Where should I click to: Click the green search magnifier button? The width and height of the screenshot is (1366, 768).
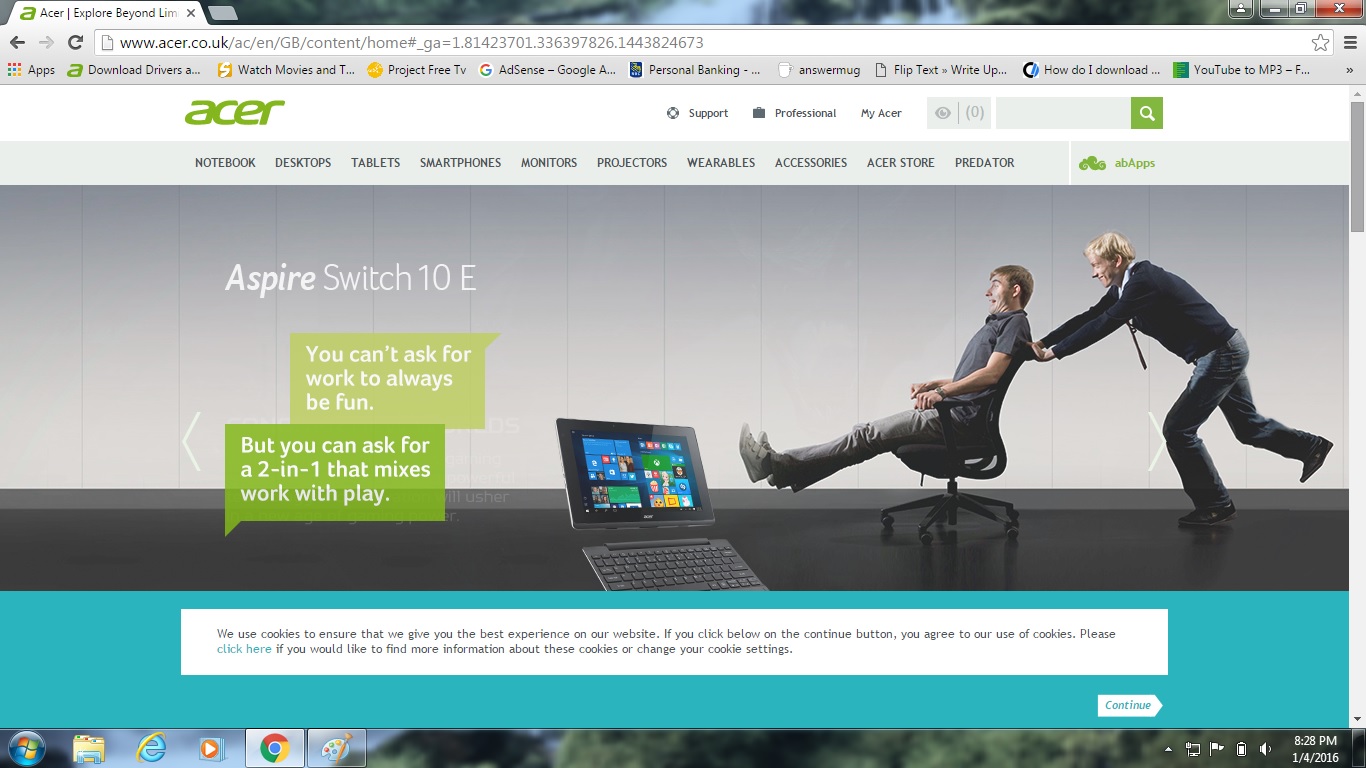[1147, 113]
